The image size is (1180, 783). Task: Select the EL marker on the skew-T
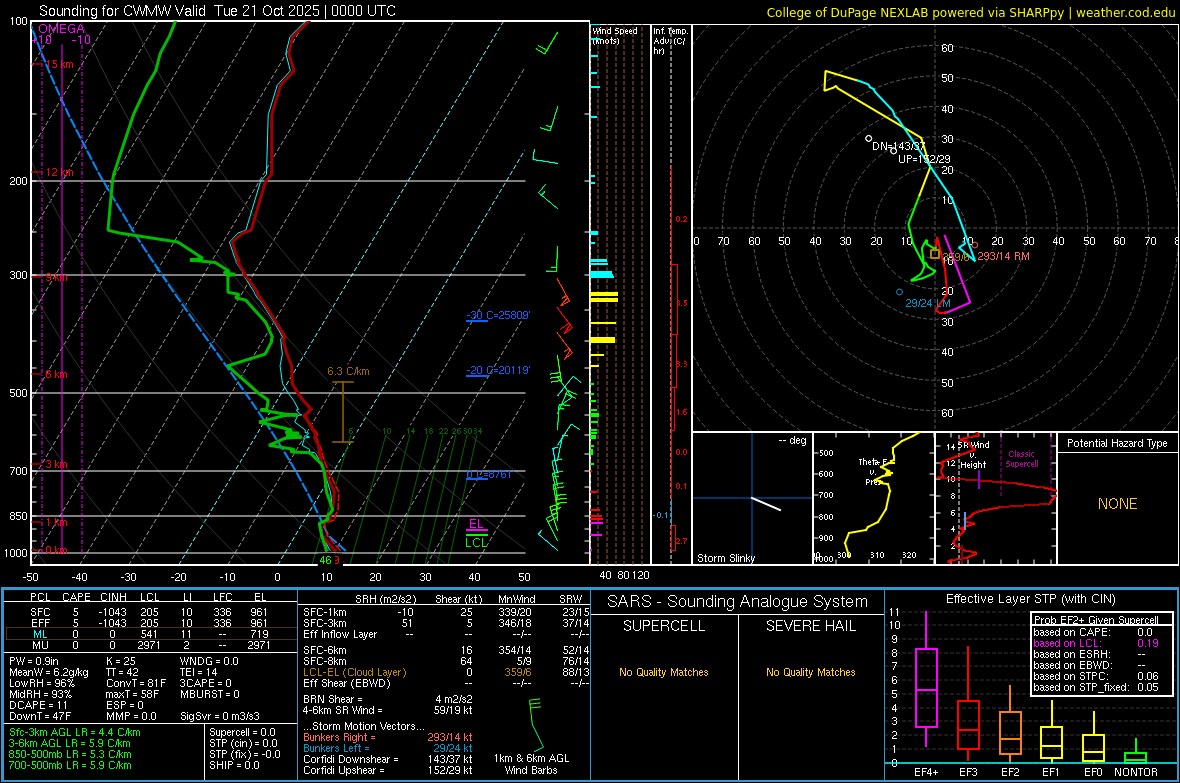pos(476,524)
